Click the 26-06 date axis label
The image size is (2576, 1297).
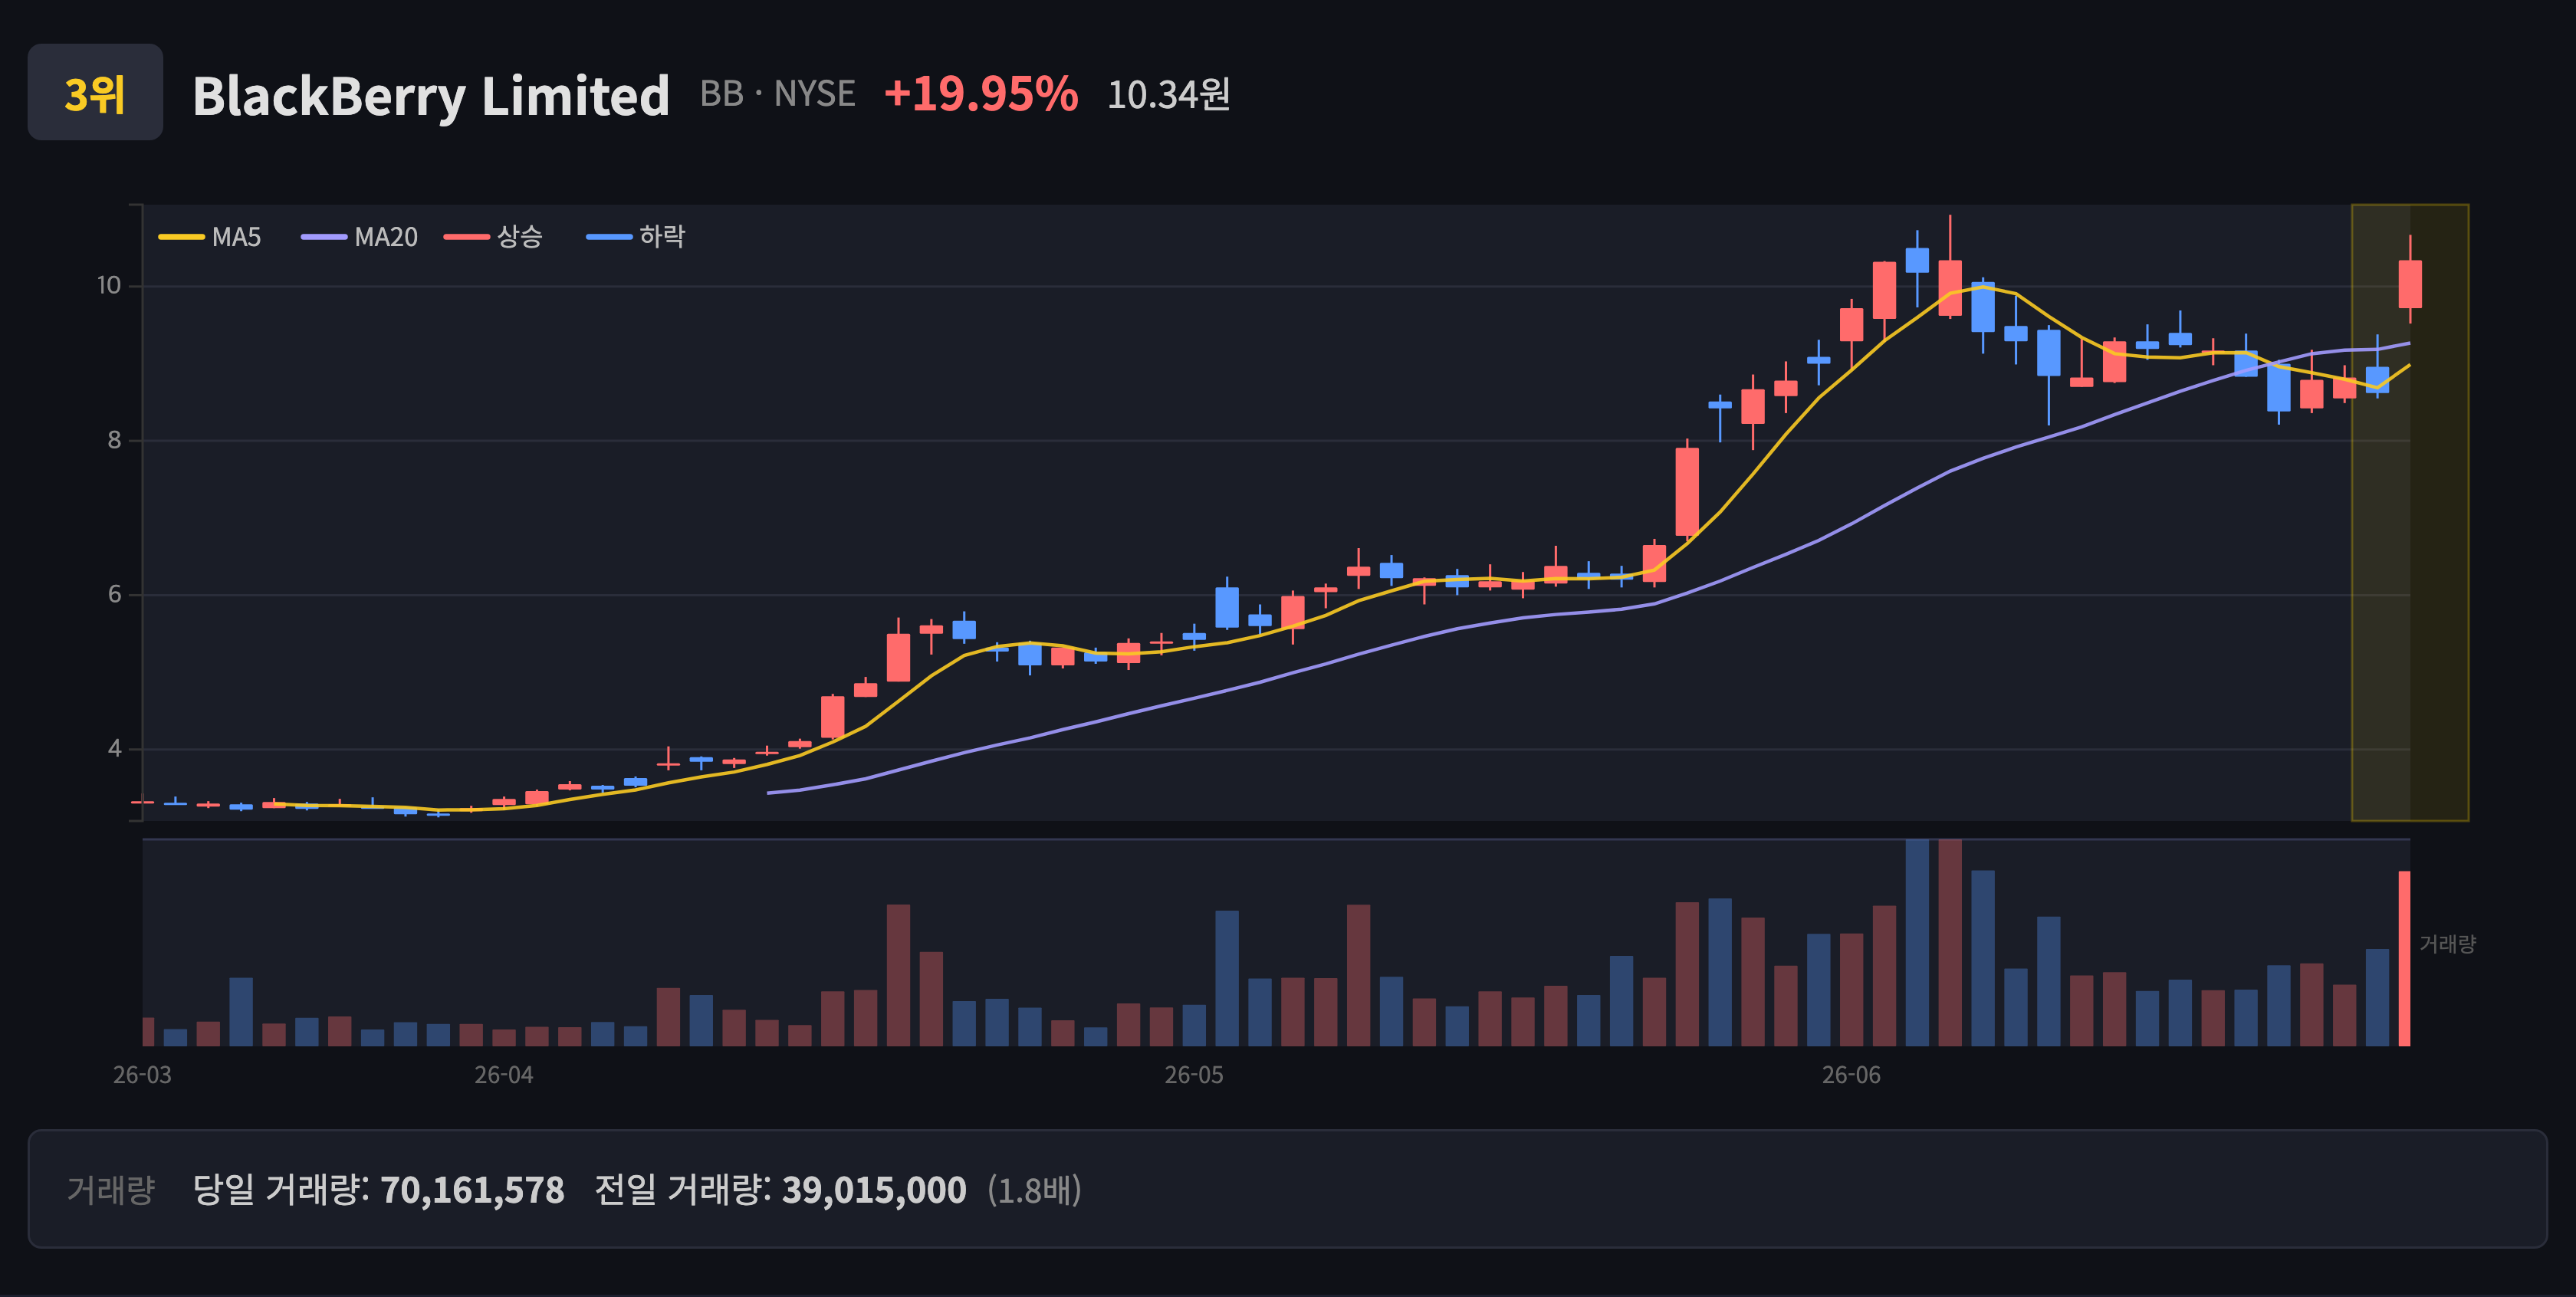(1851, 1075)
